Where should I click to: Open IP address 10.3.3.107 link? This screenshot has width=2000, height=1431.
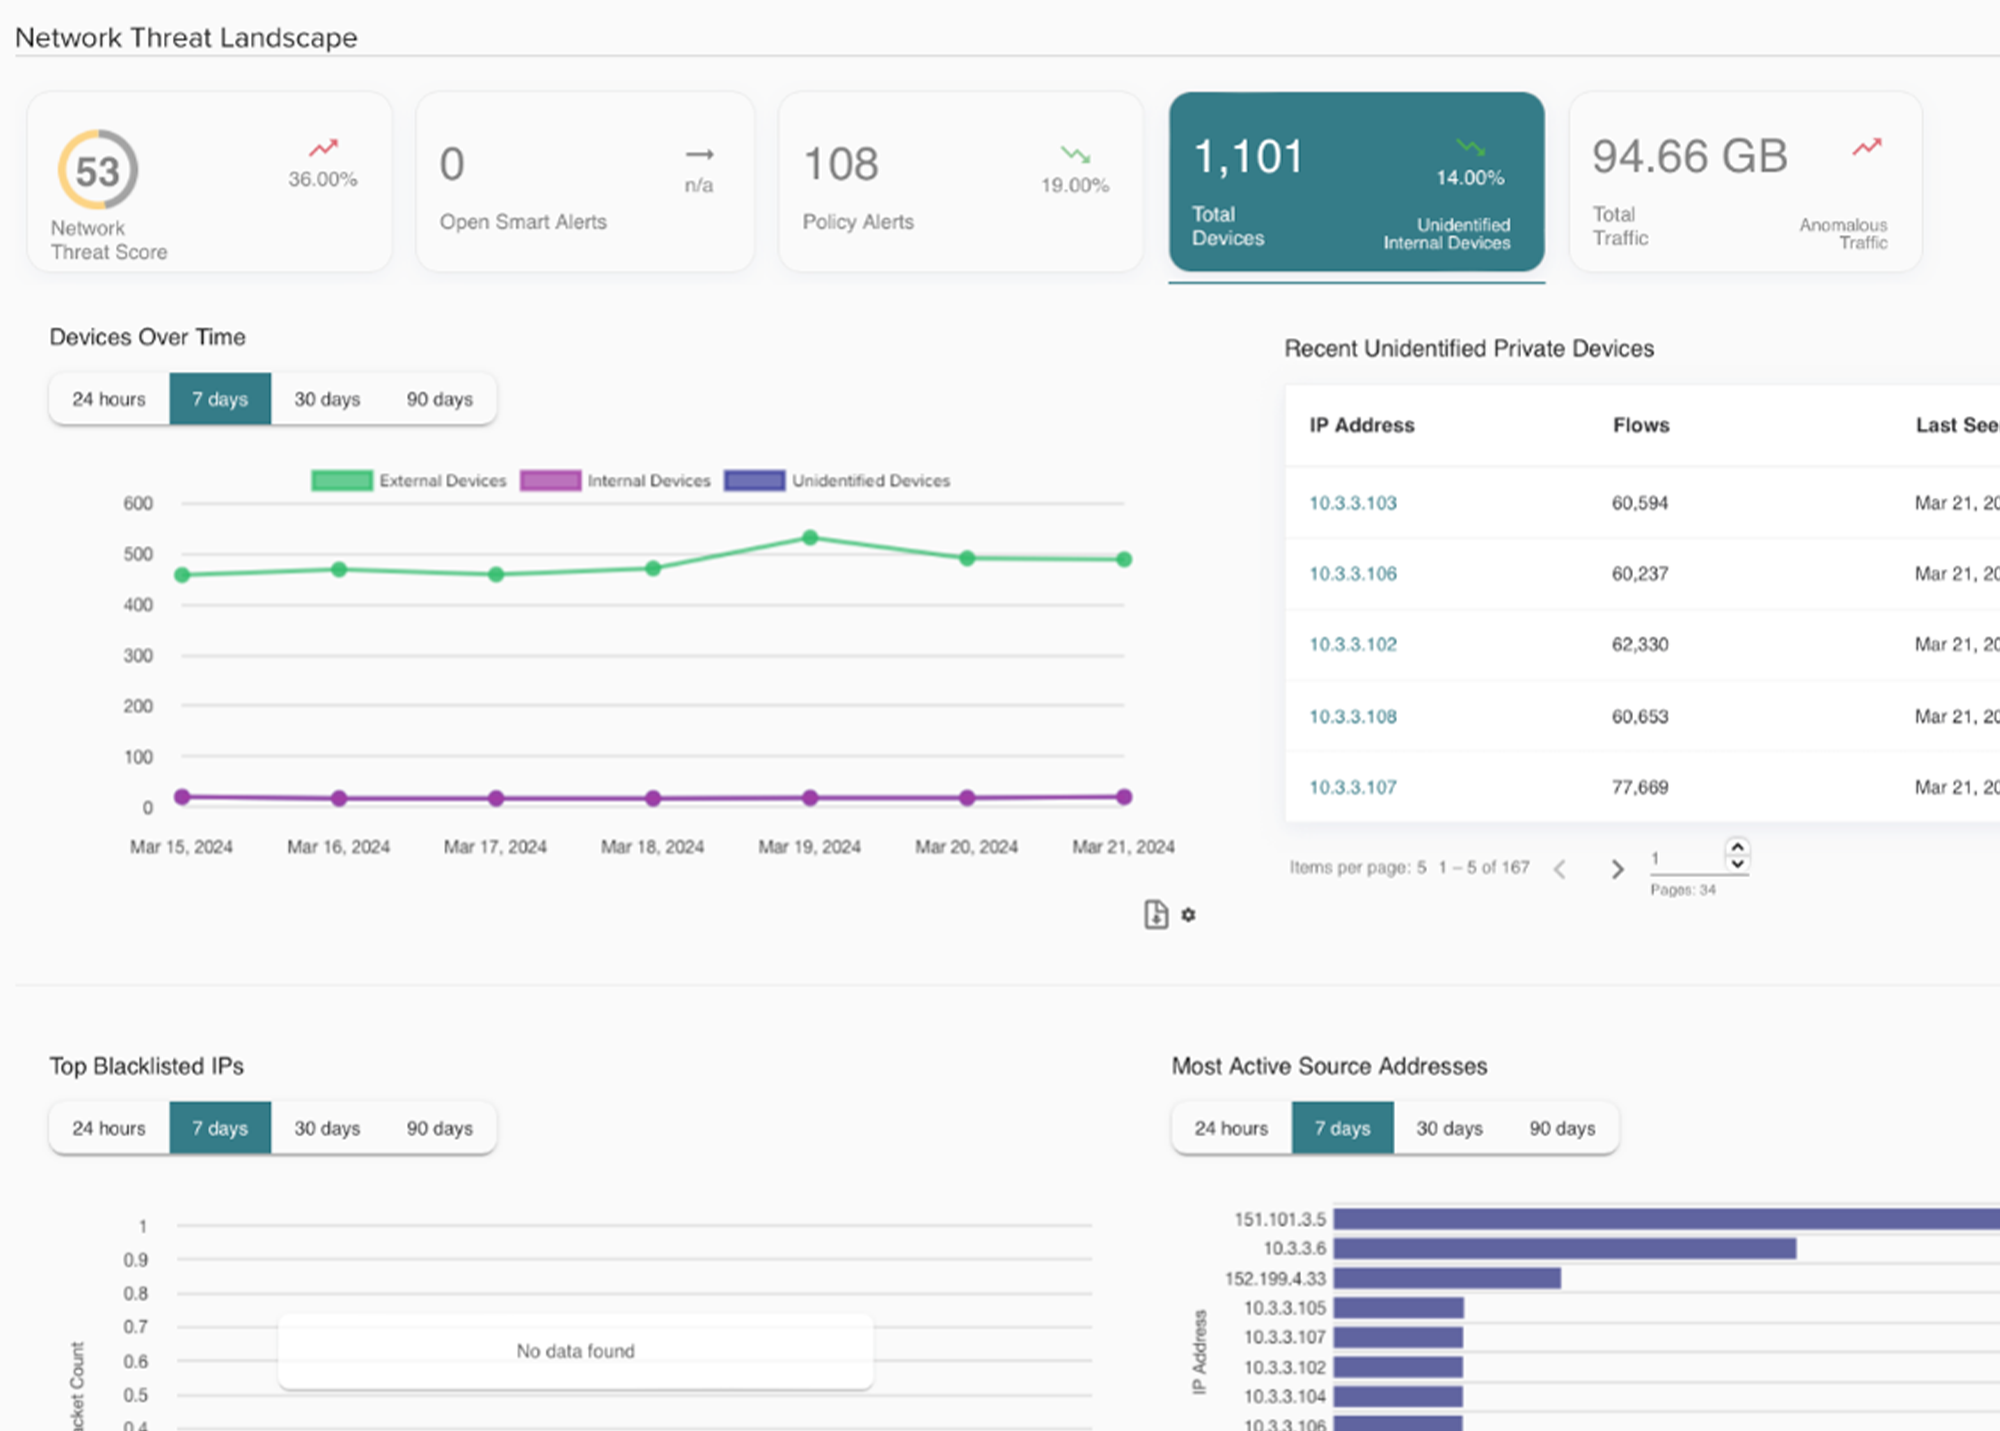1352,788
